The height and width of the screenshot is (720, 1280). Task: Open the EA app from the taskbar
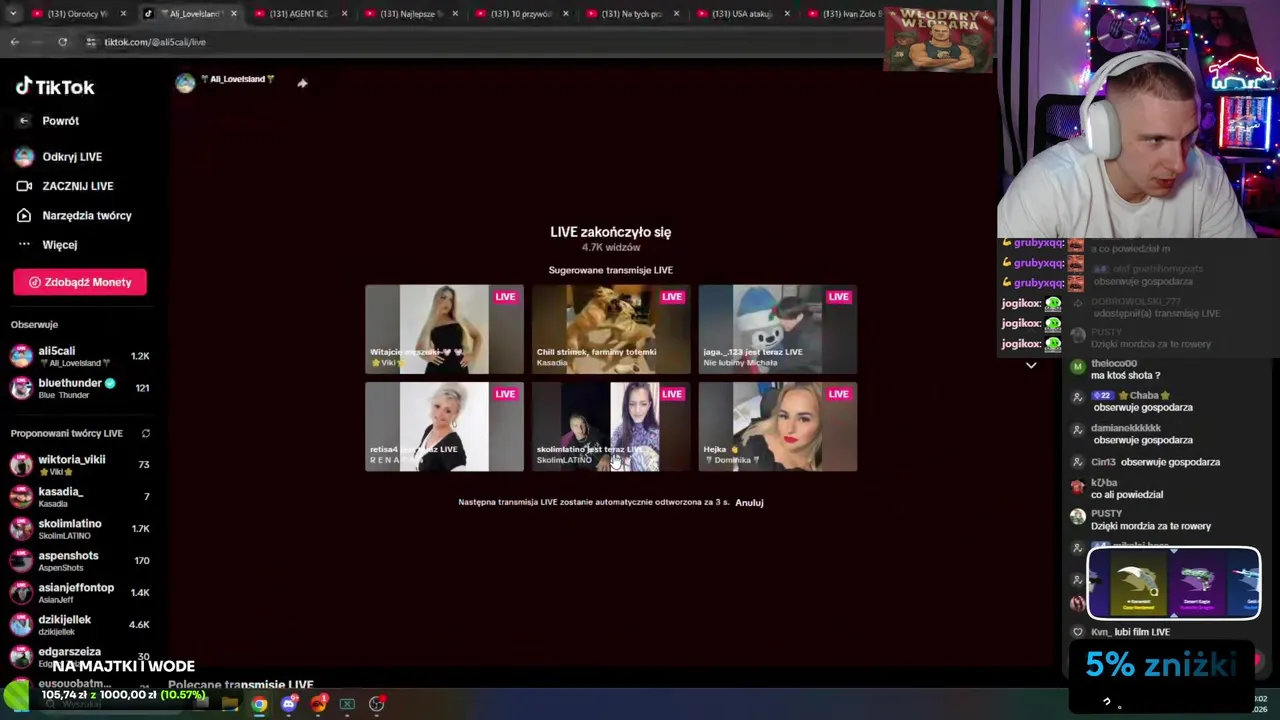(x=319, y=704)
